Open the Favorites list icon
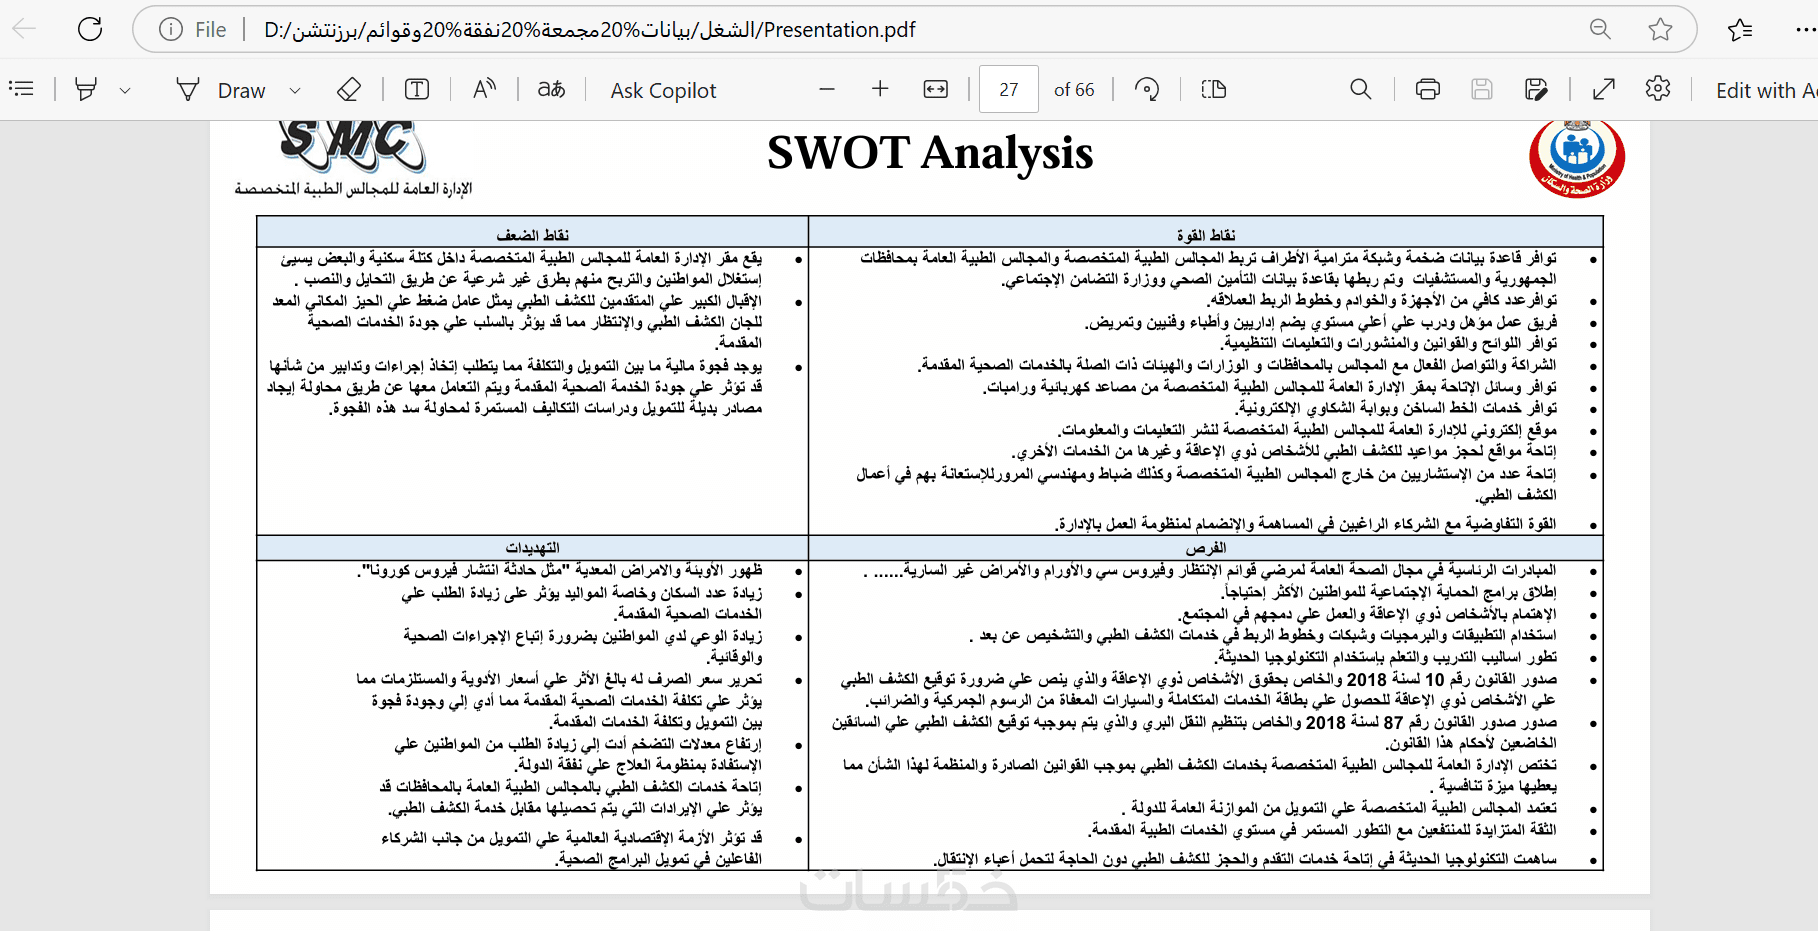Image resolution: width=1818 pixels, height=931 pixels. point(1740,29)
